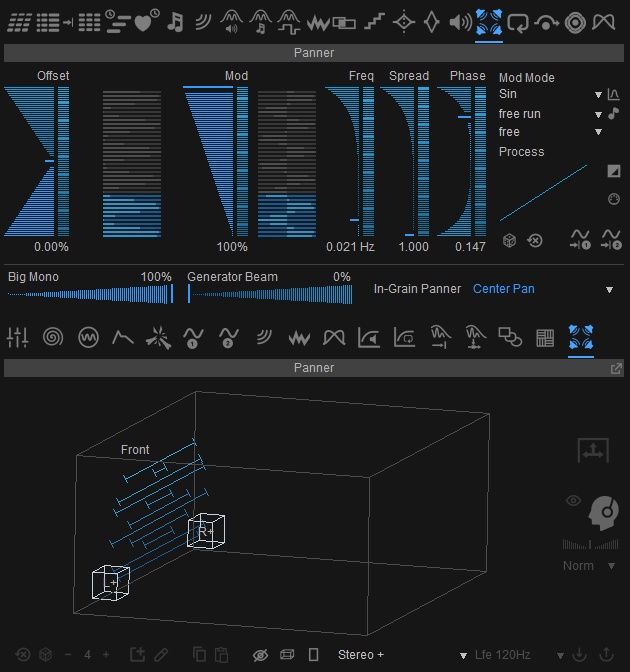
Task: Toggle the Process curve square icon
Action: [x=614, y=171]
